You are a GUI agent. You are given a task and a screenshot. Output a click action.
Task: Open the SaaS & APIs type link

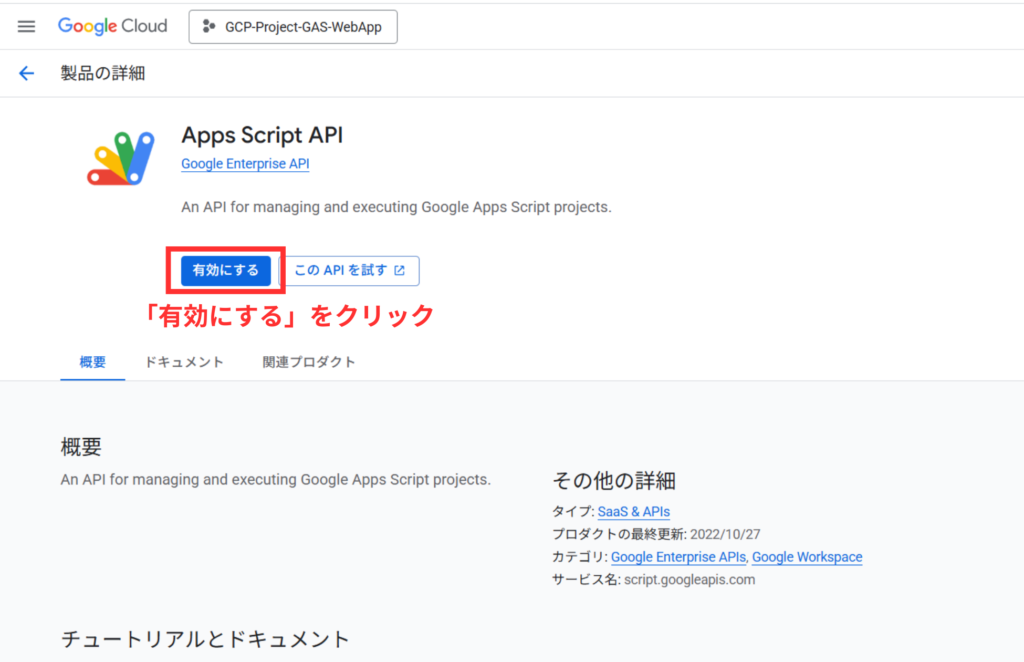pyautogui.click(x=633, y=512)
